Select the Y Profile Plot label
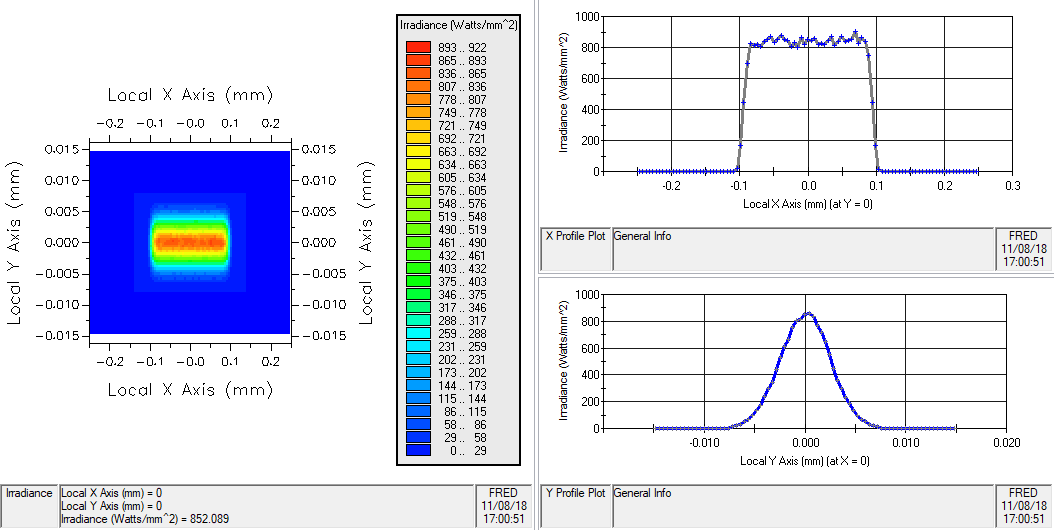 tap(575, 493)
